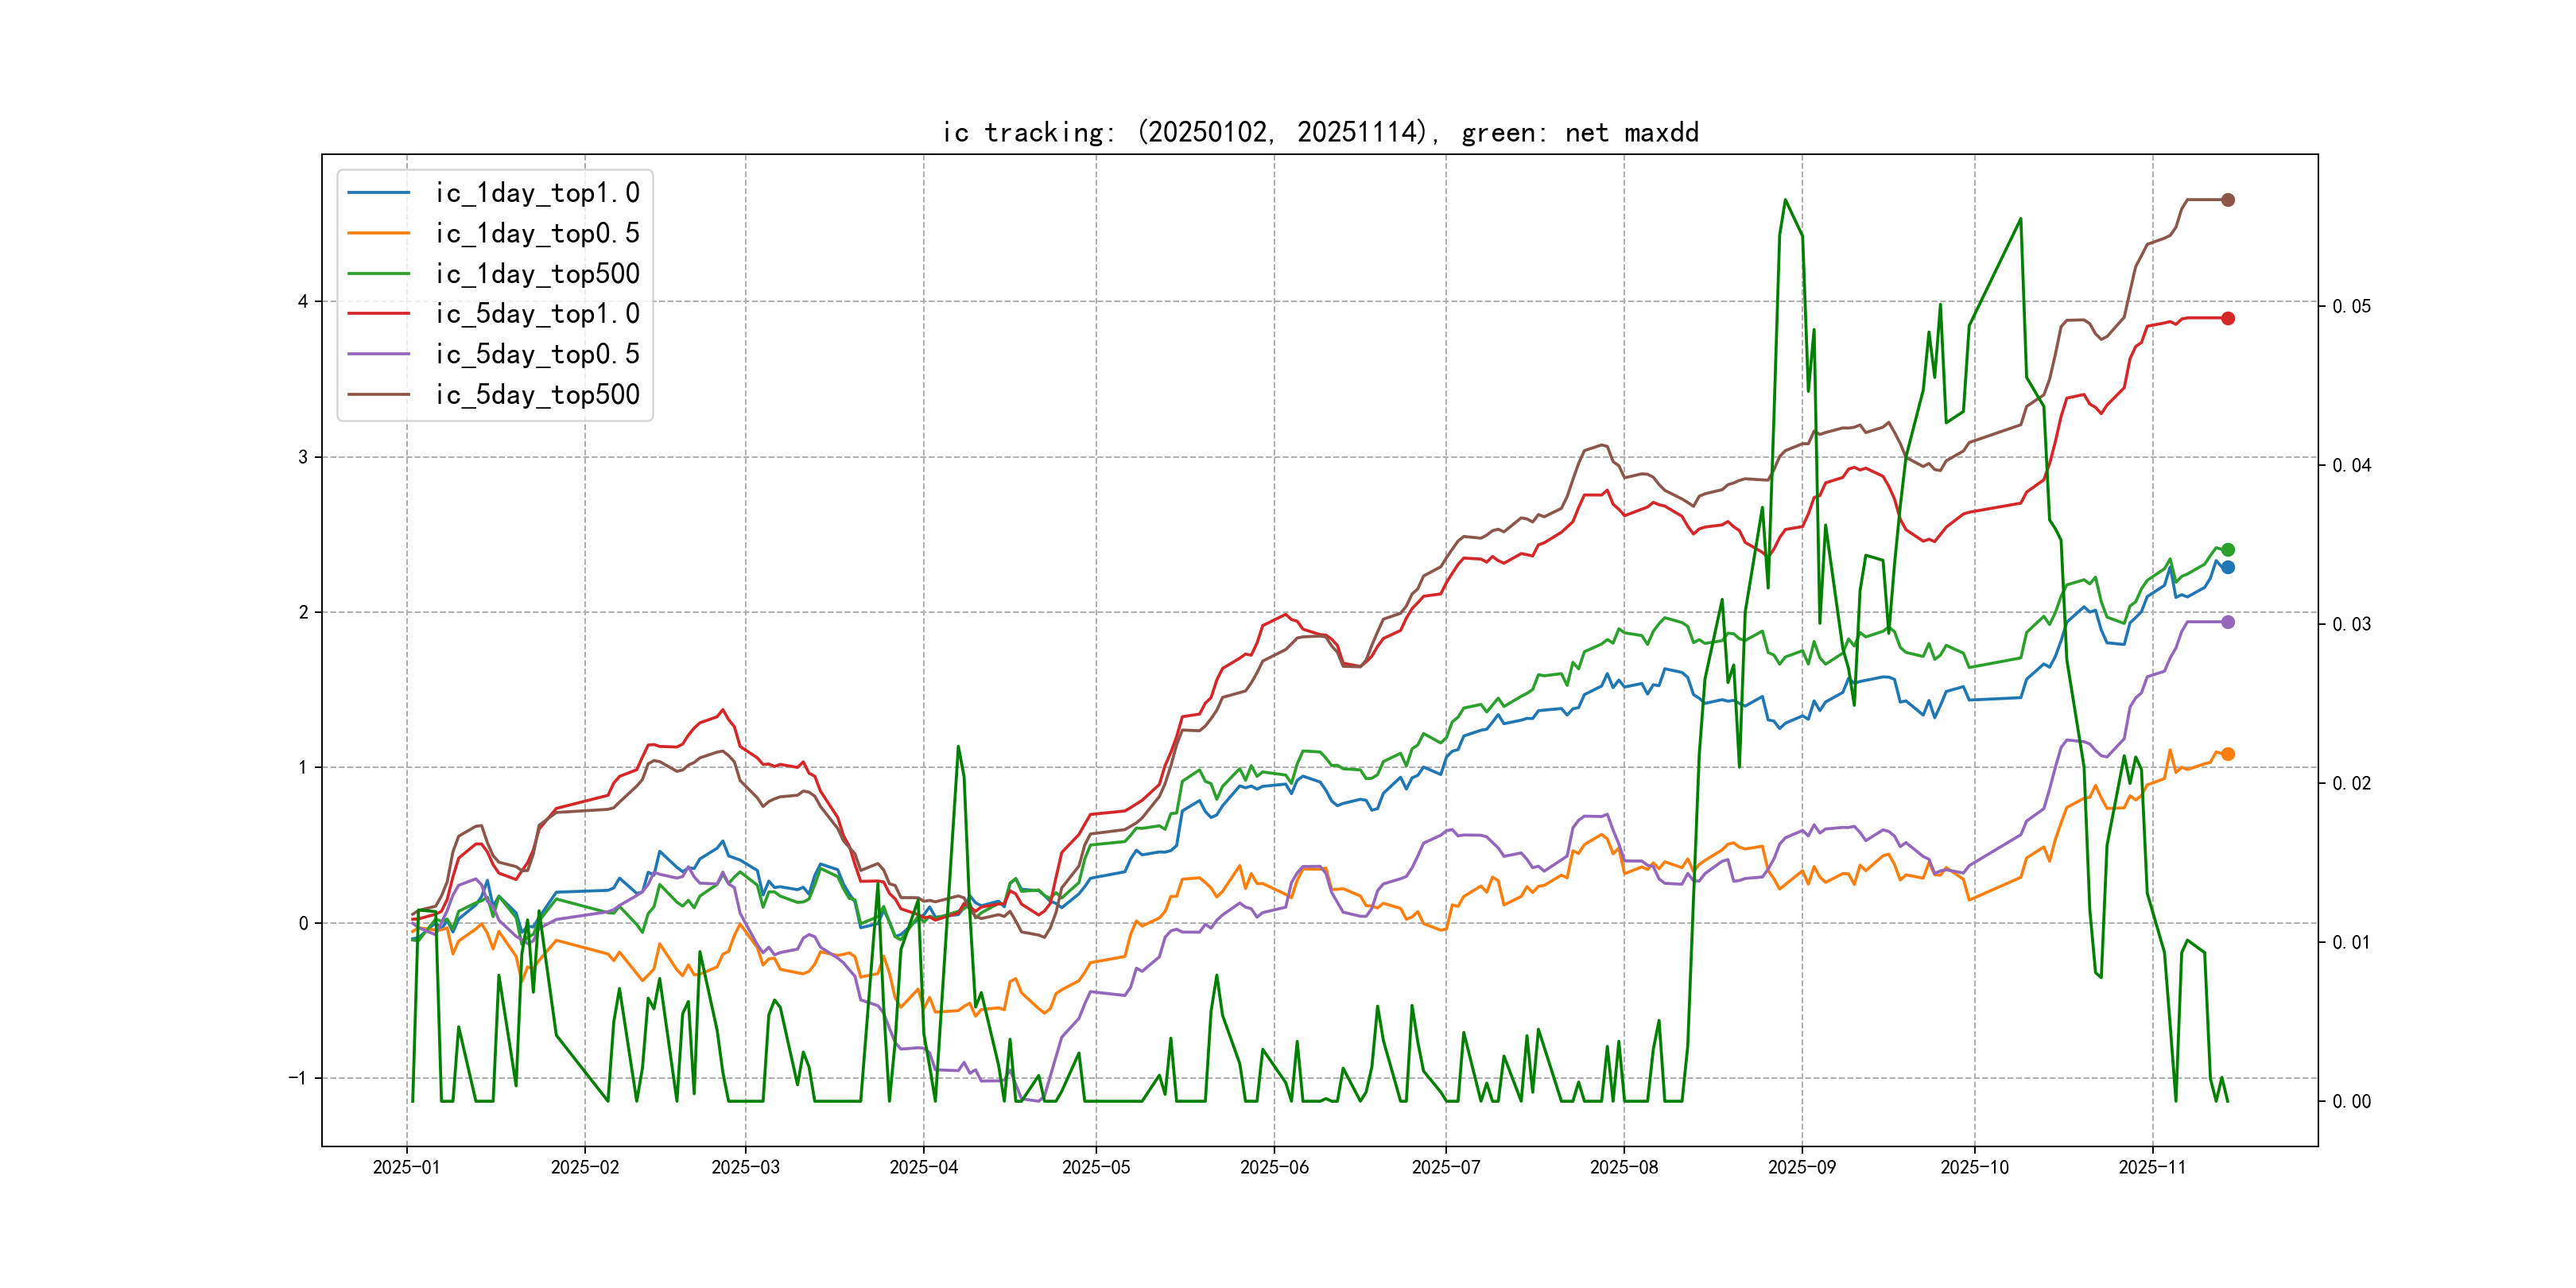
Task: Click the brown endpoint marker dot
Action: coord(2227,200)
